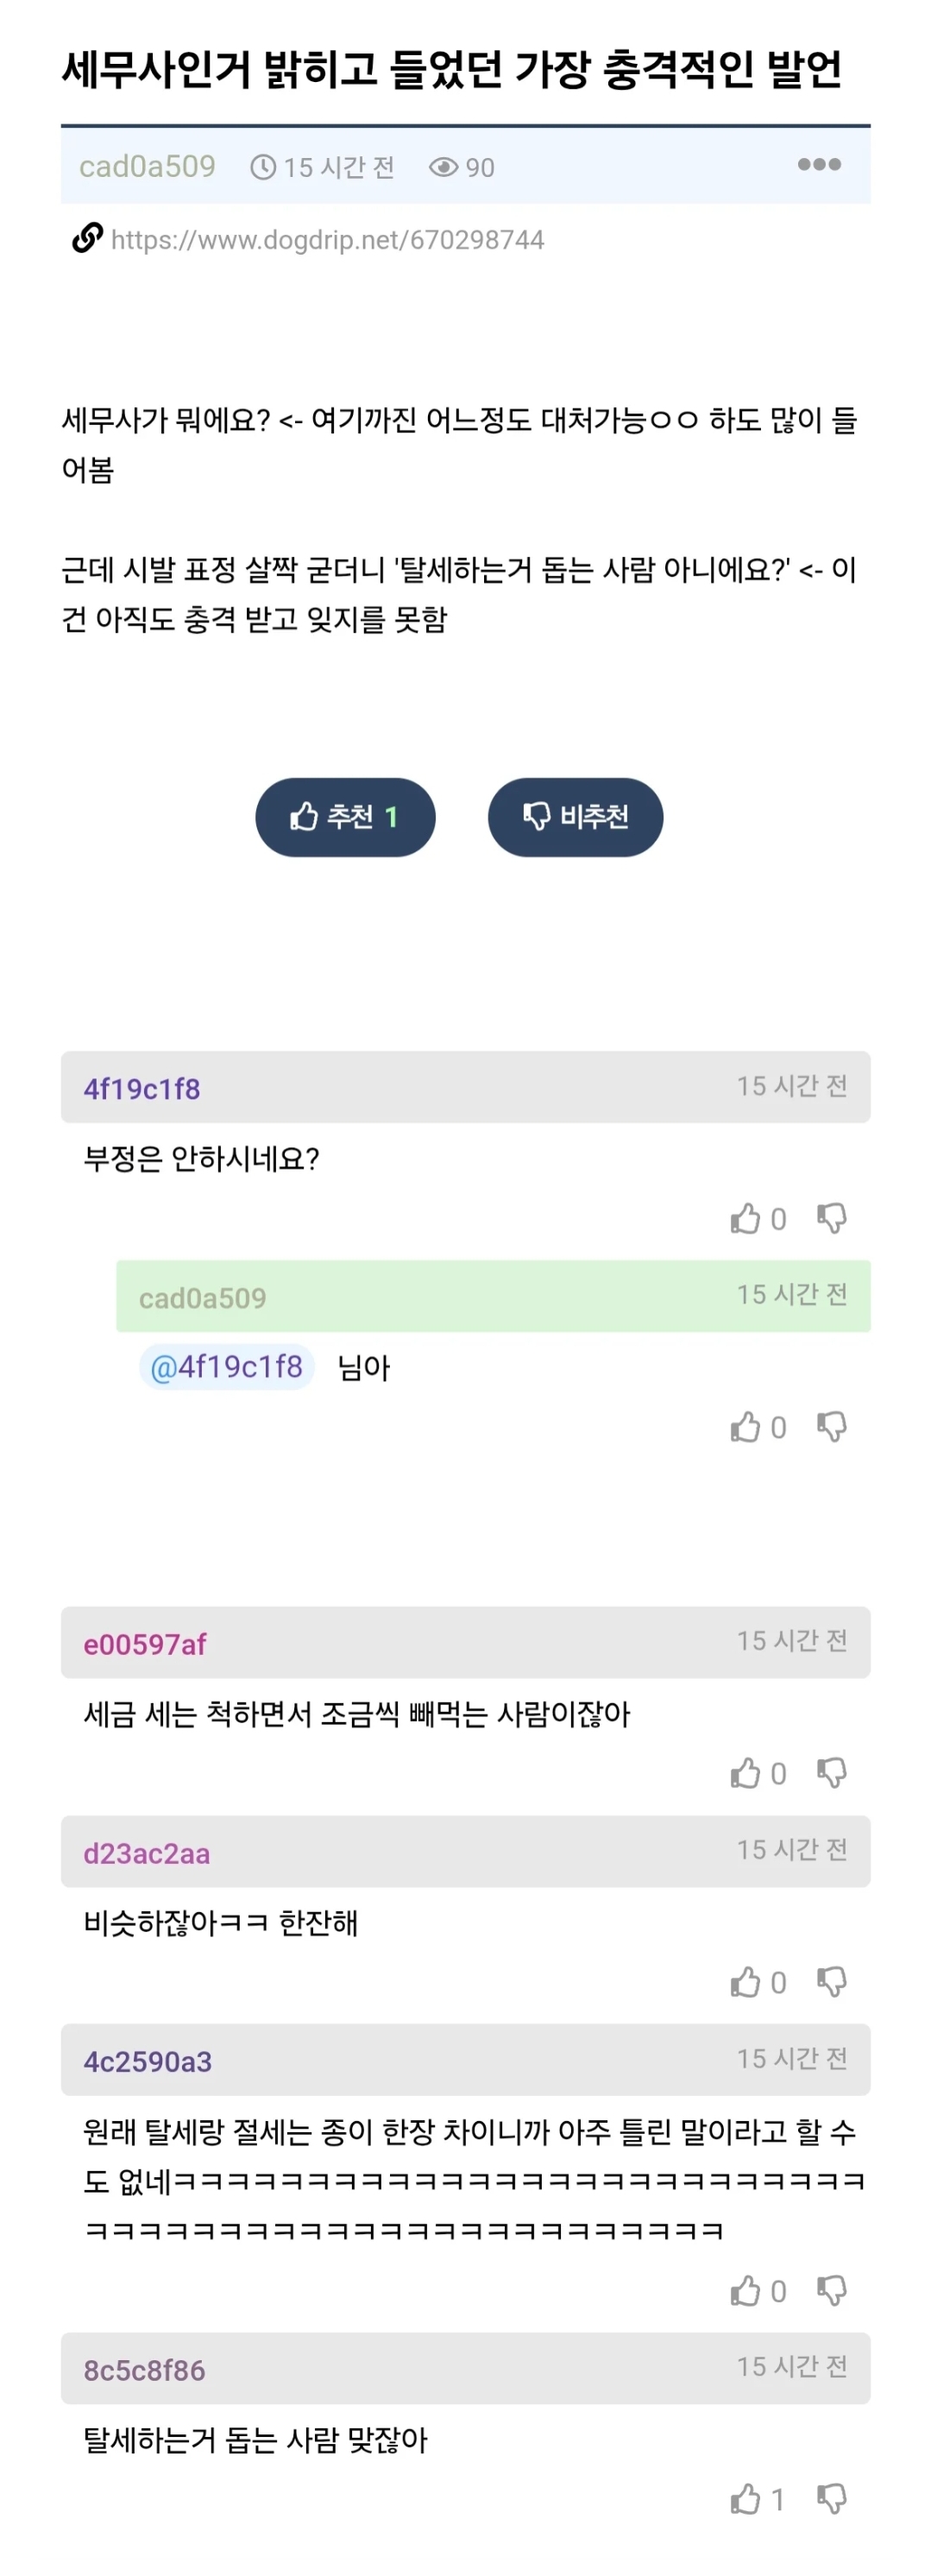Upvote the comment by d23ac2aa

(745, 1982)
